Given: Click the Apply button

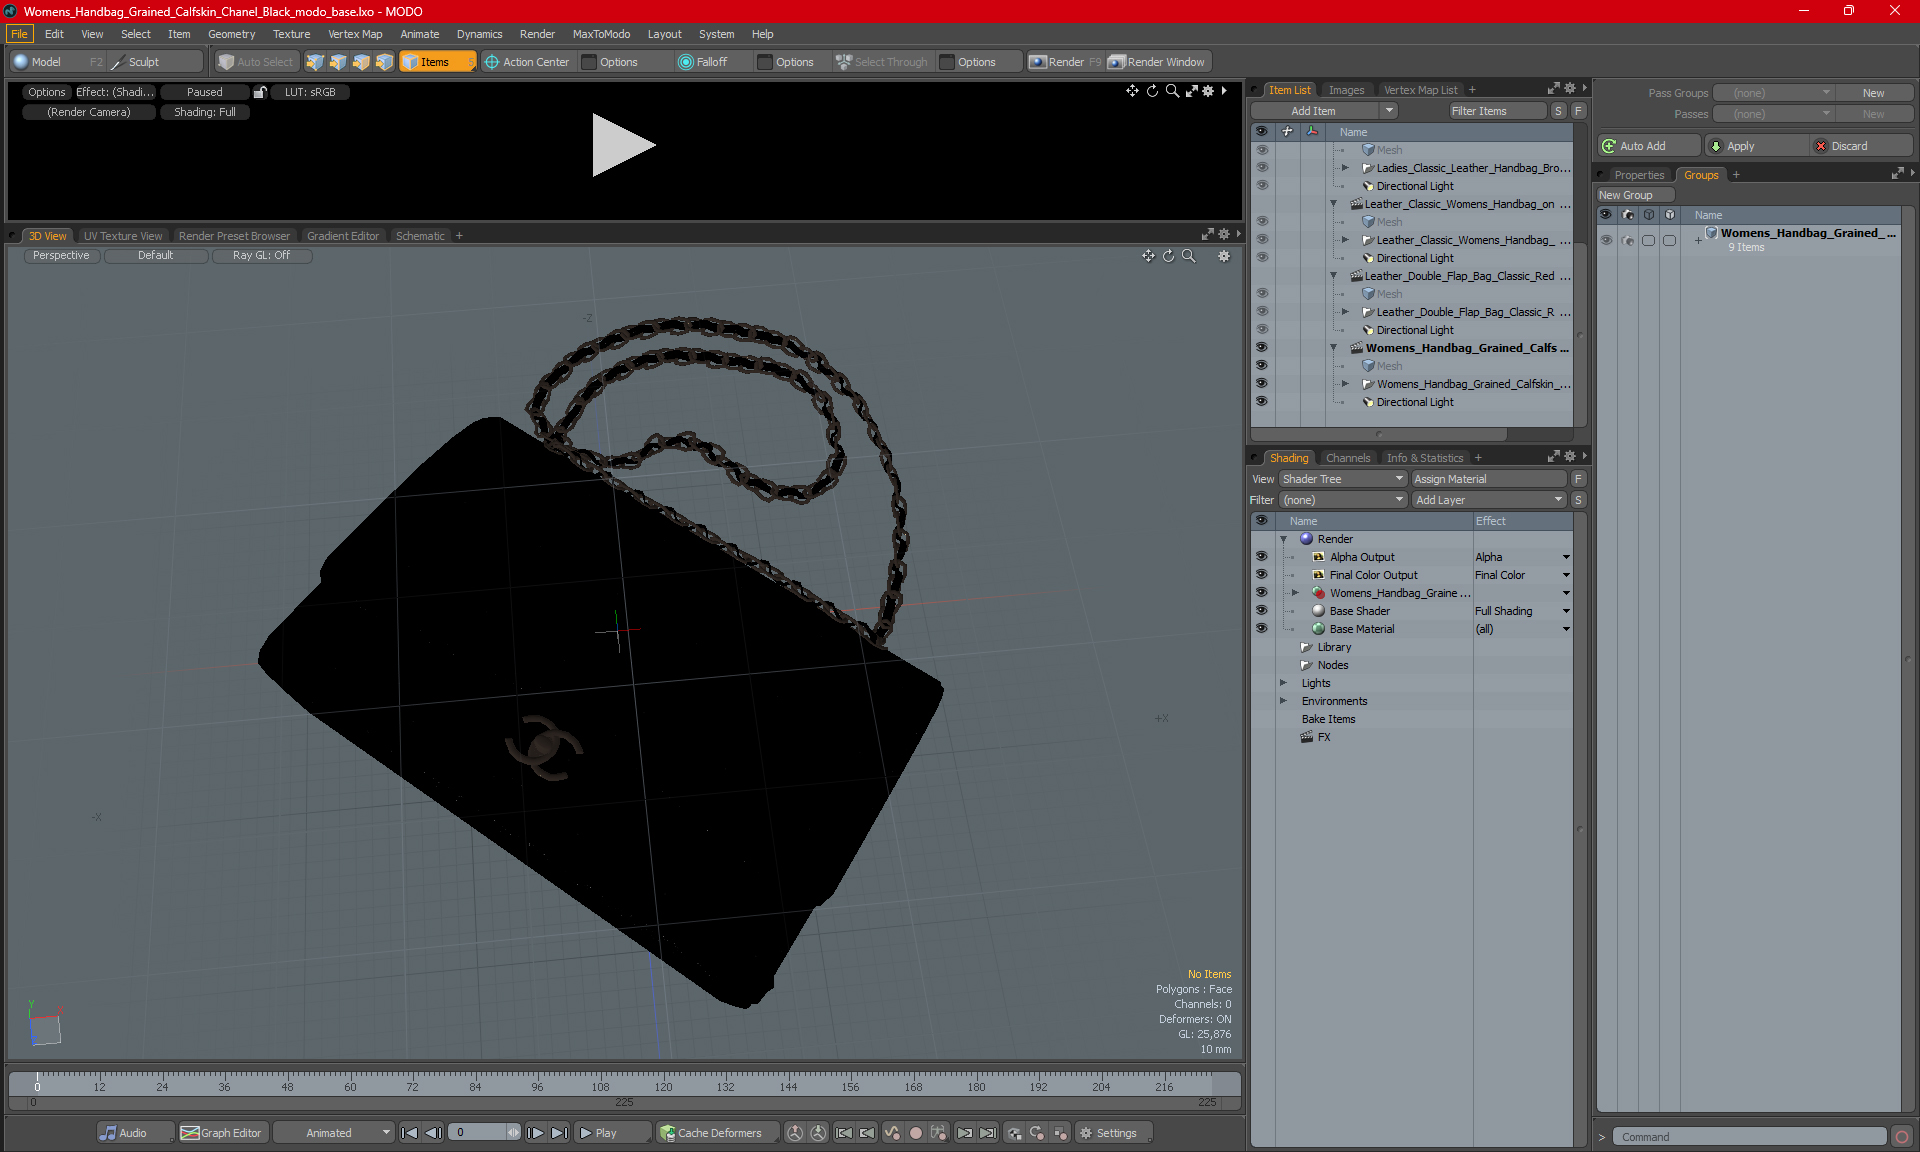Looking at the screenshot, I should (1755, 146).
